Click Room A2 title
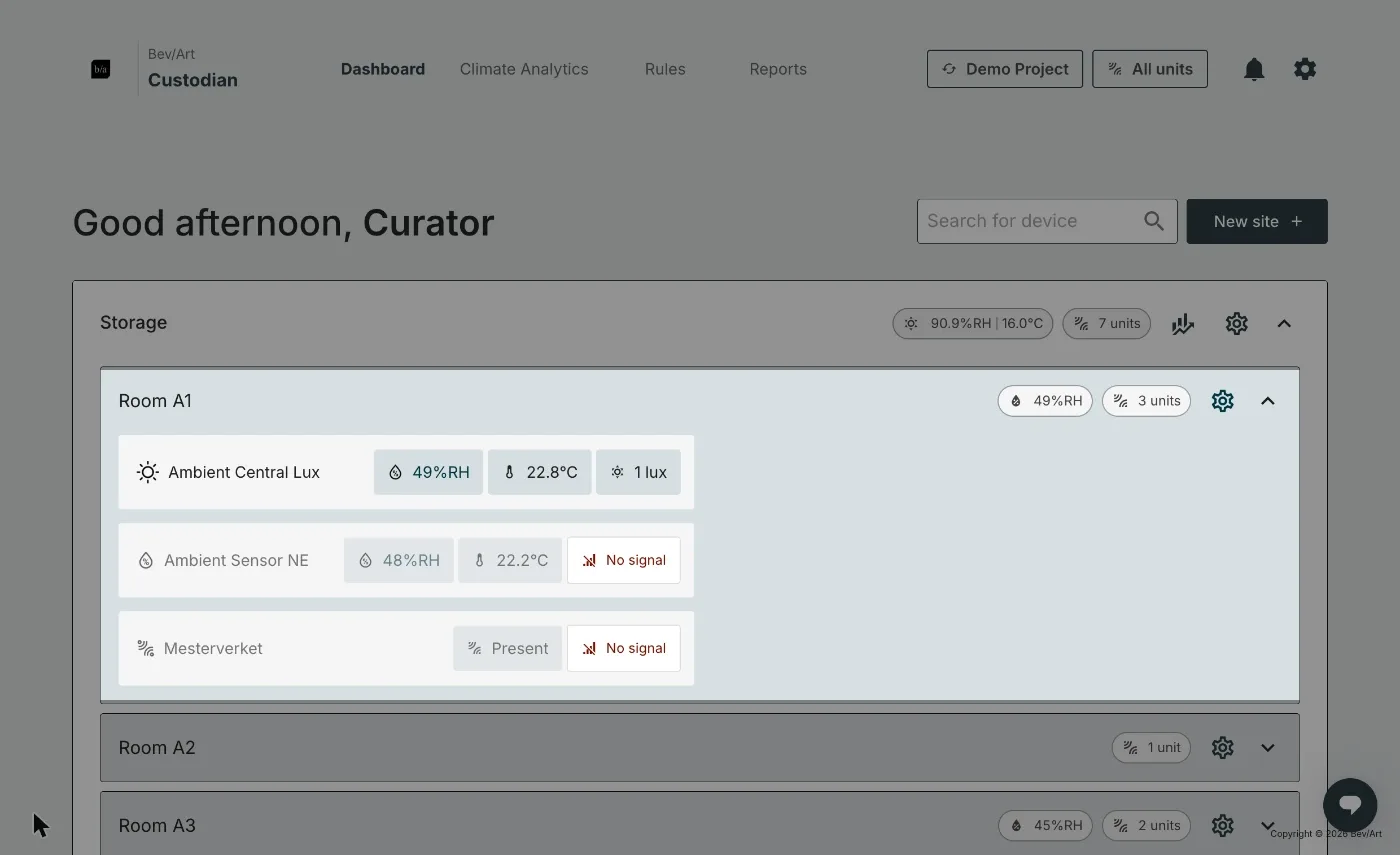Image resolution: width=1400 pixels, height=855 pixels. pos(157,747)
